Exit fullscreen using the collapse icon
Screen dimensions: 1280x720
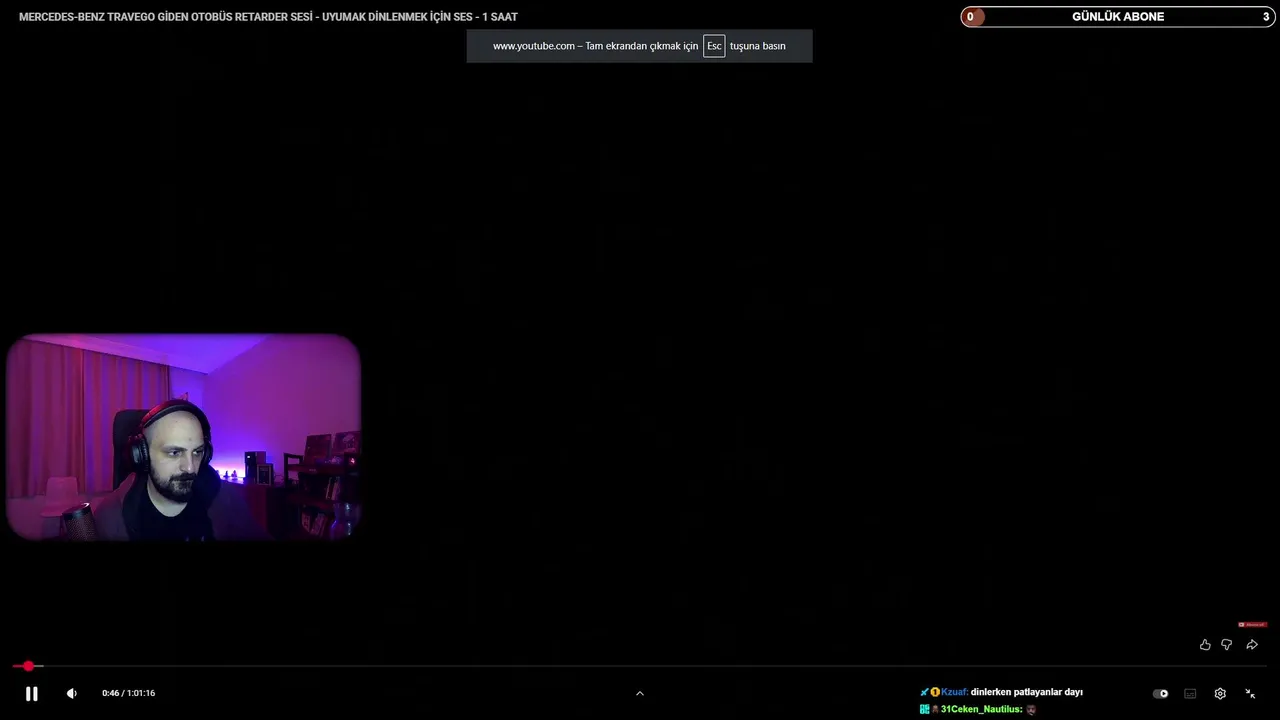click(1250, 693)
